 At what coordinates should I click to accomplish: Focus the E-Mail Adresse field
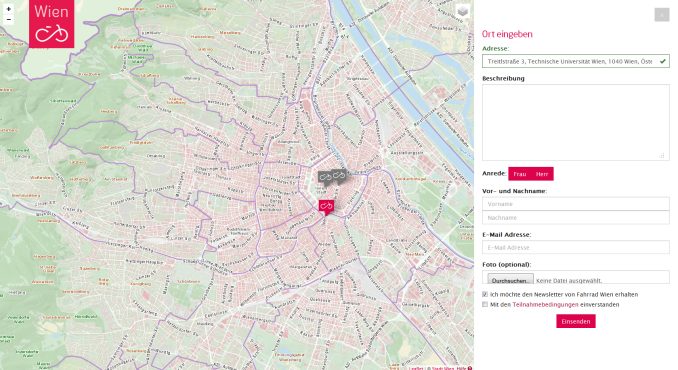point(576,247)
